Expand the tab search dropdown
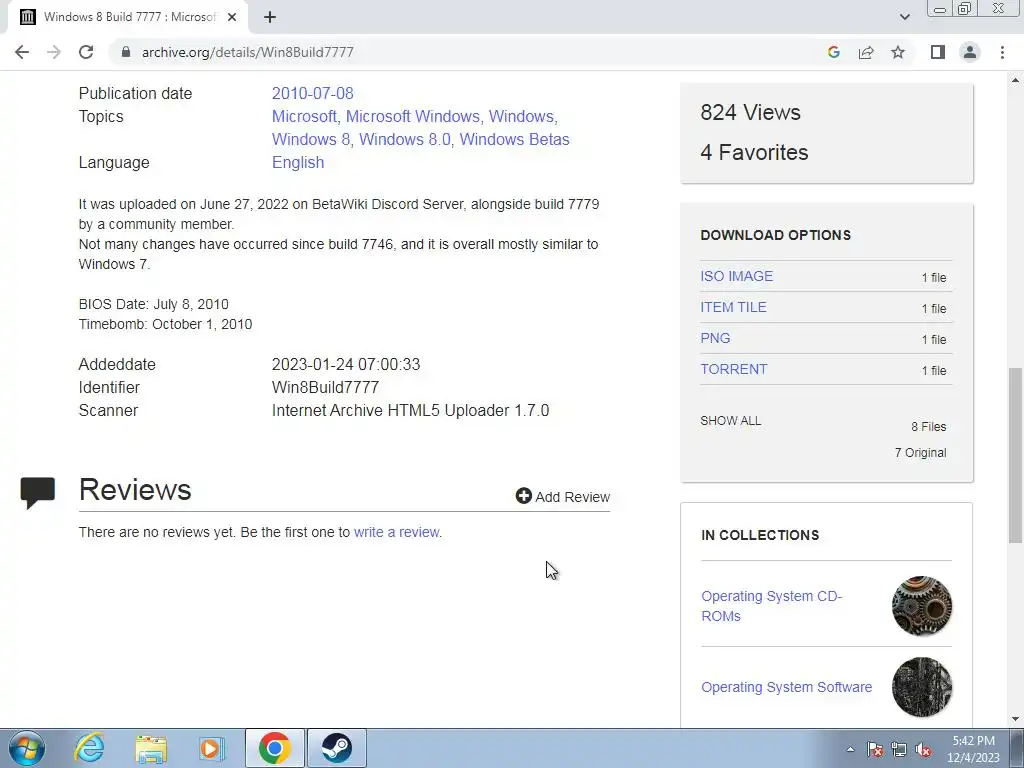Screen dimensions: 1024x768 [904, 17]
